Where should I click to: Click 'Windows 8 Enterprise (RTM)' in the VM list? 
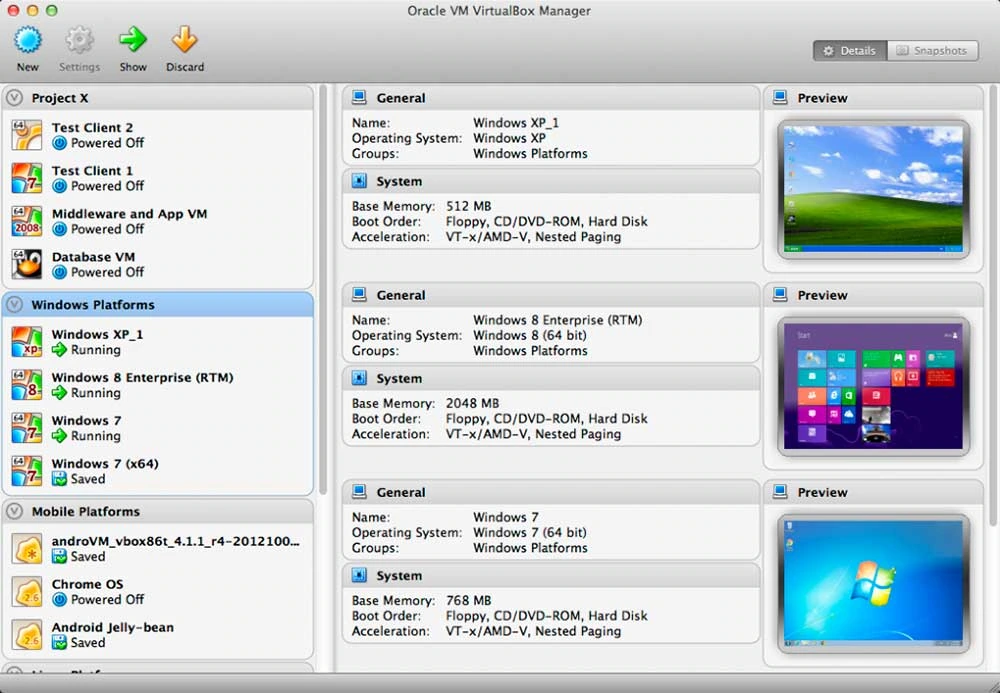pyautogui.click(x=142, y=377)
